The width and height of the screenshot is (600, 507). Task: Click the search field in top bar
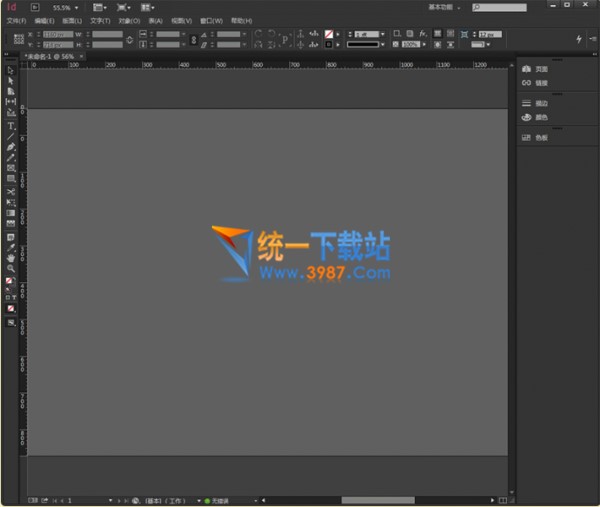click(499, 7)
